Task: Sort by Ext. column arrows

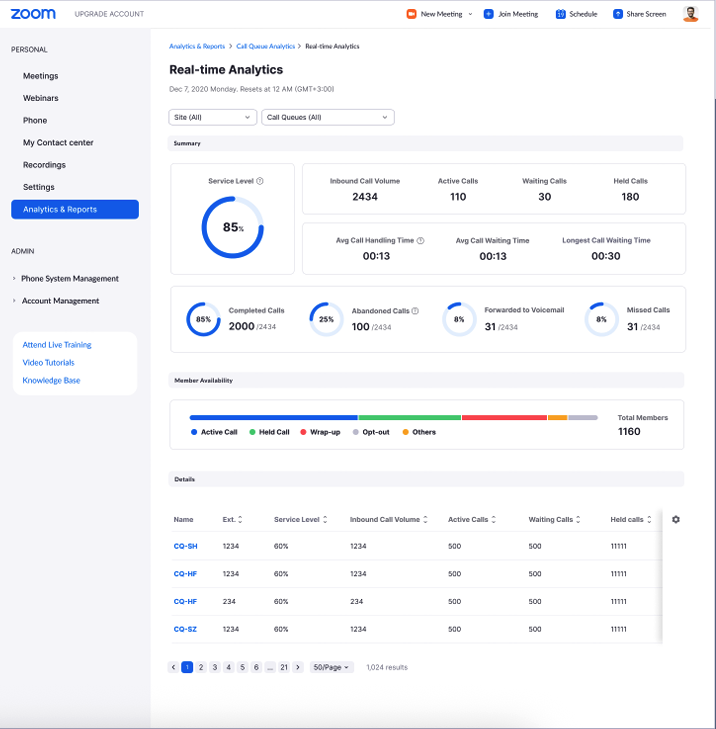Action: (240, 519)
